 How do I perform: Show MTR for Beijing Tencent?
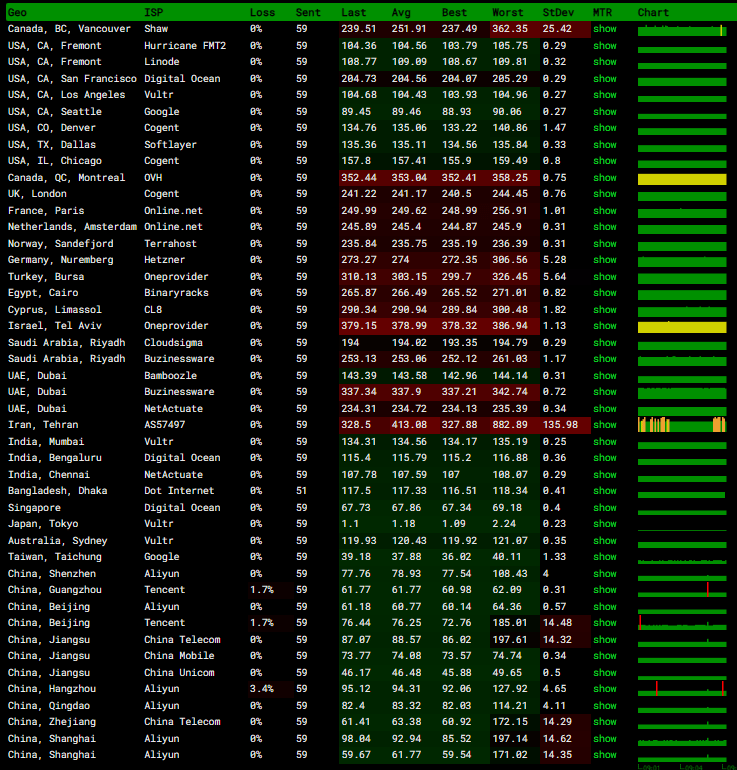[x=604, y=623]
